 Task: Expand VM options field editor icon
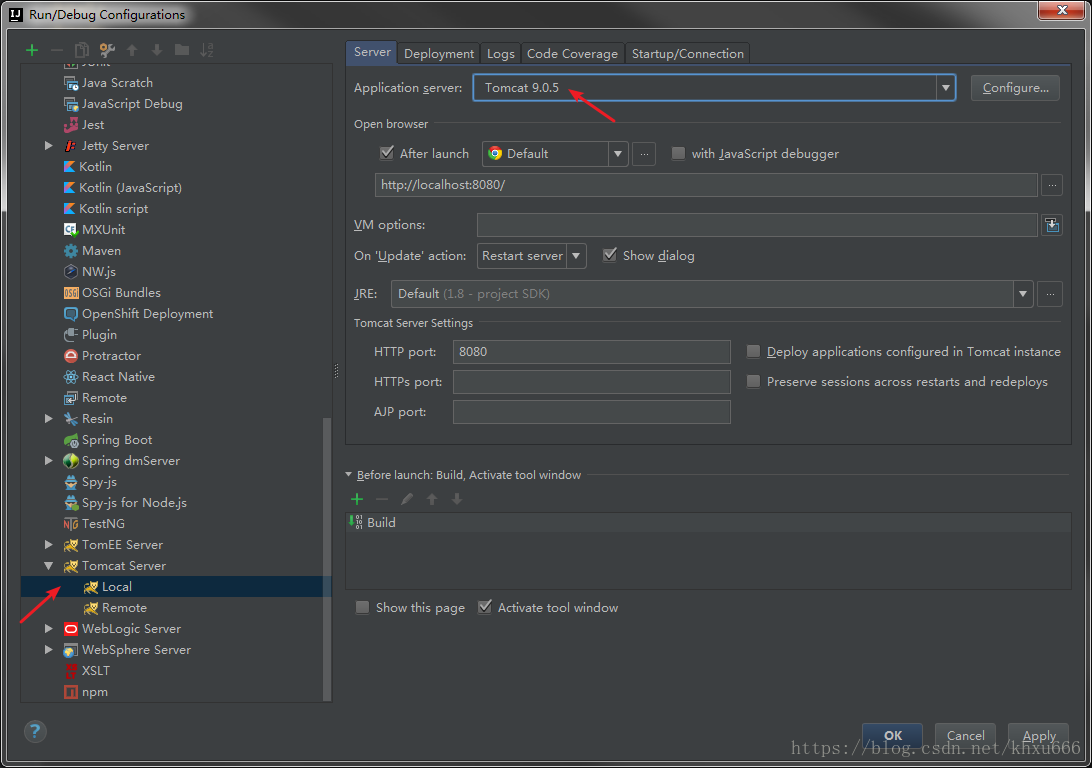click(1052, 225)
